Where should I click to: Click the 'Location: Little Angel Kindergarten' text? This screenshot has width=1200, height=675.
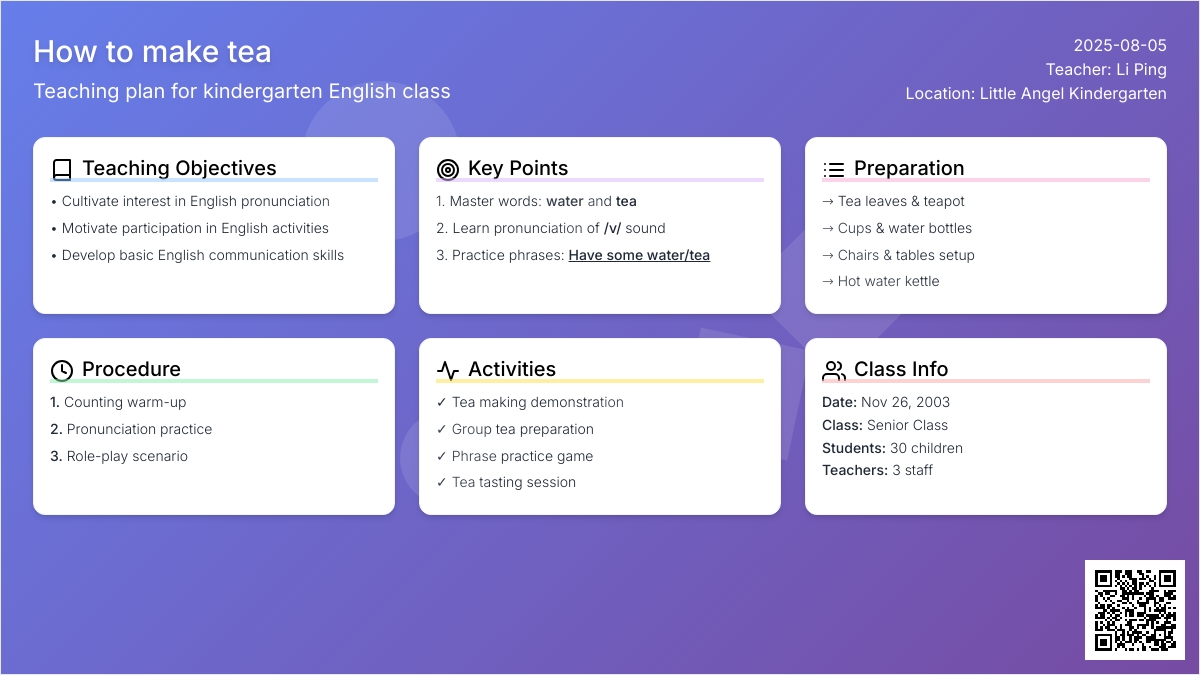point(1036,94)
